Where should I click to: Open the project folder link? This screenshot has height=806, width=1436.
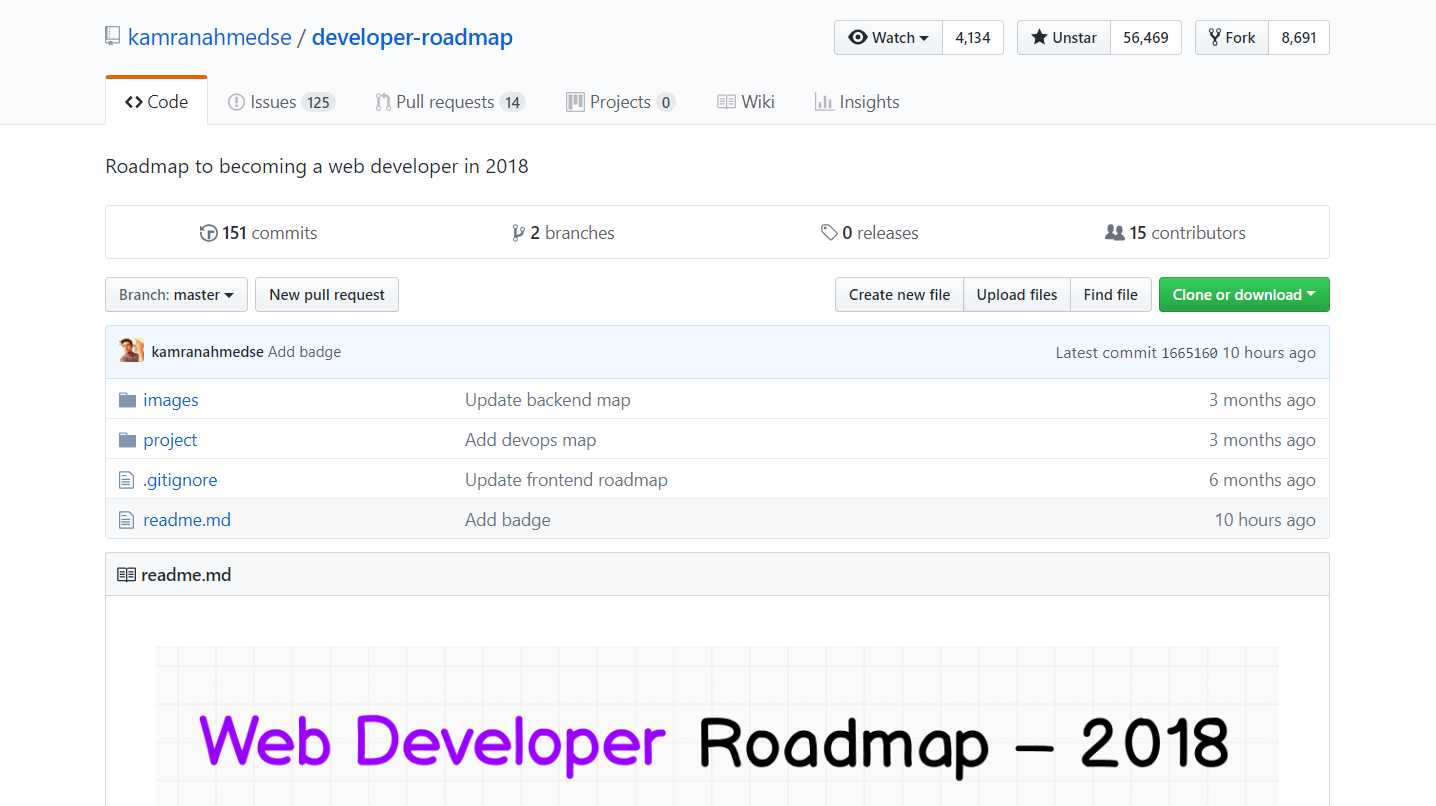tap(170, 440)
